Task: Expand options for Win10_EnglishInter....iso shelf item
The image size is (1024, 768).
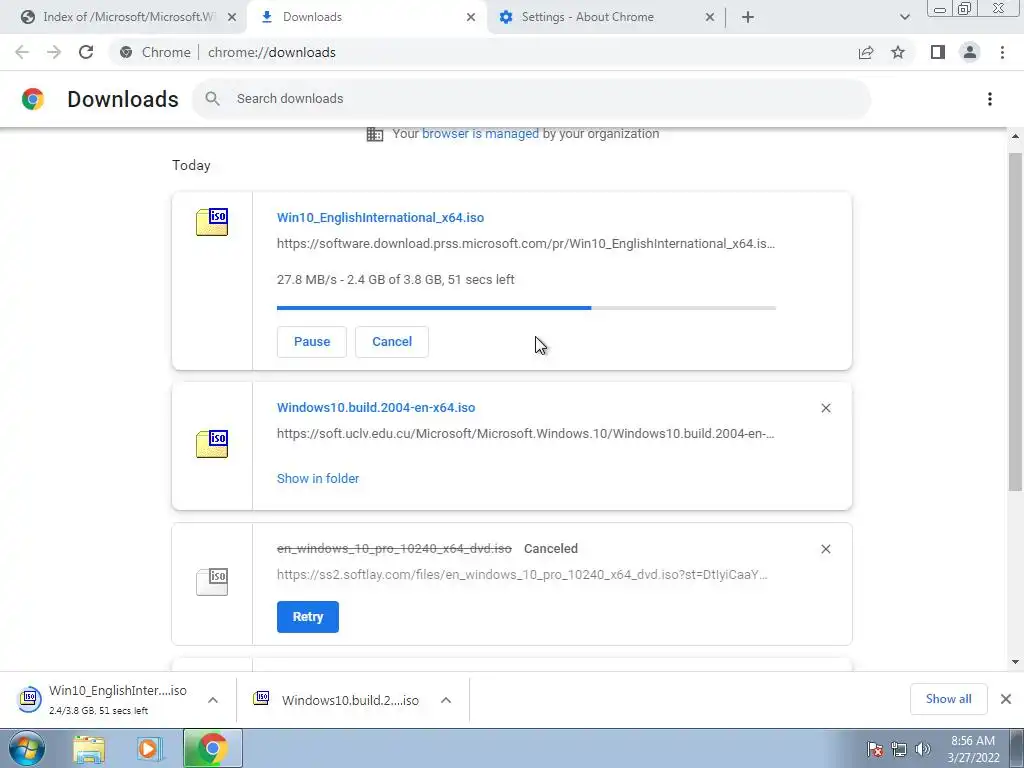Action: pos(213,700)
